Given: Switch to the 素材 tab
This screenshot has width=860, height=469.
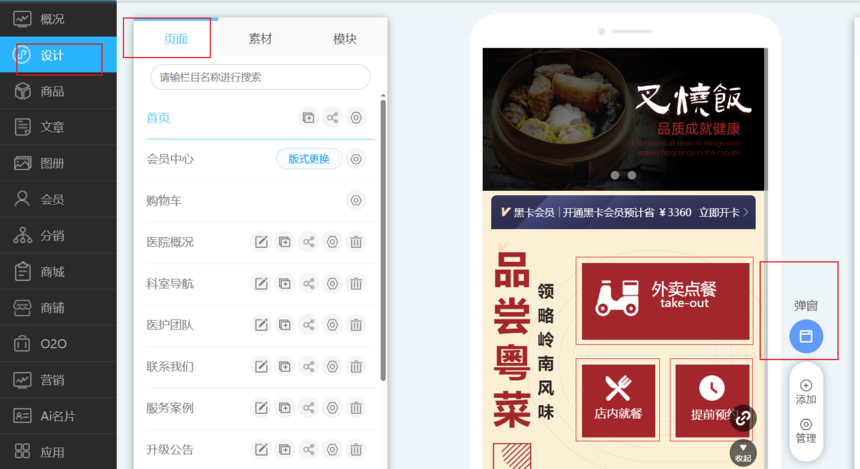Looking at the screenshot, I should tap(261, 38).
